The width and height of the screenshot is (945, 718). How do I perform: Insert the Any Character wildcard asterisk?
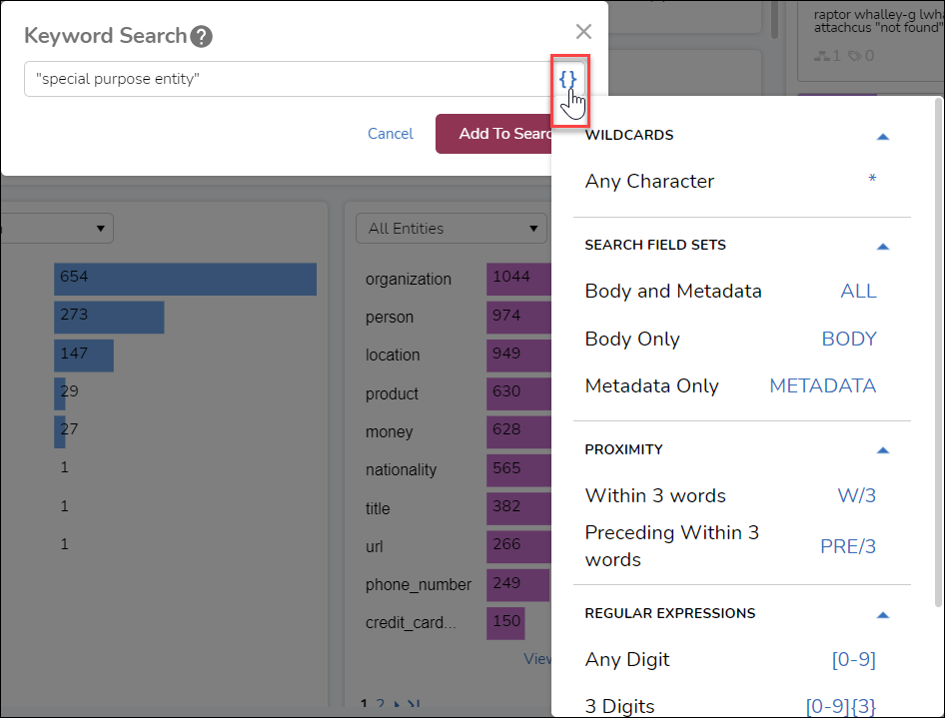872,178
